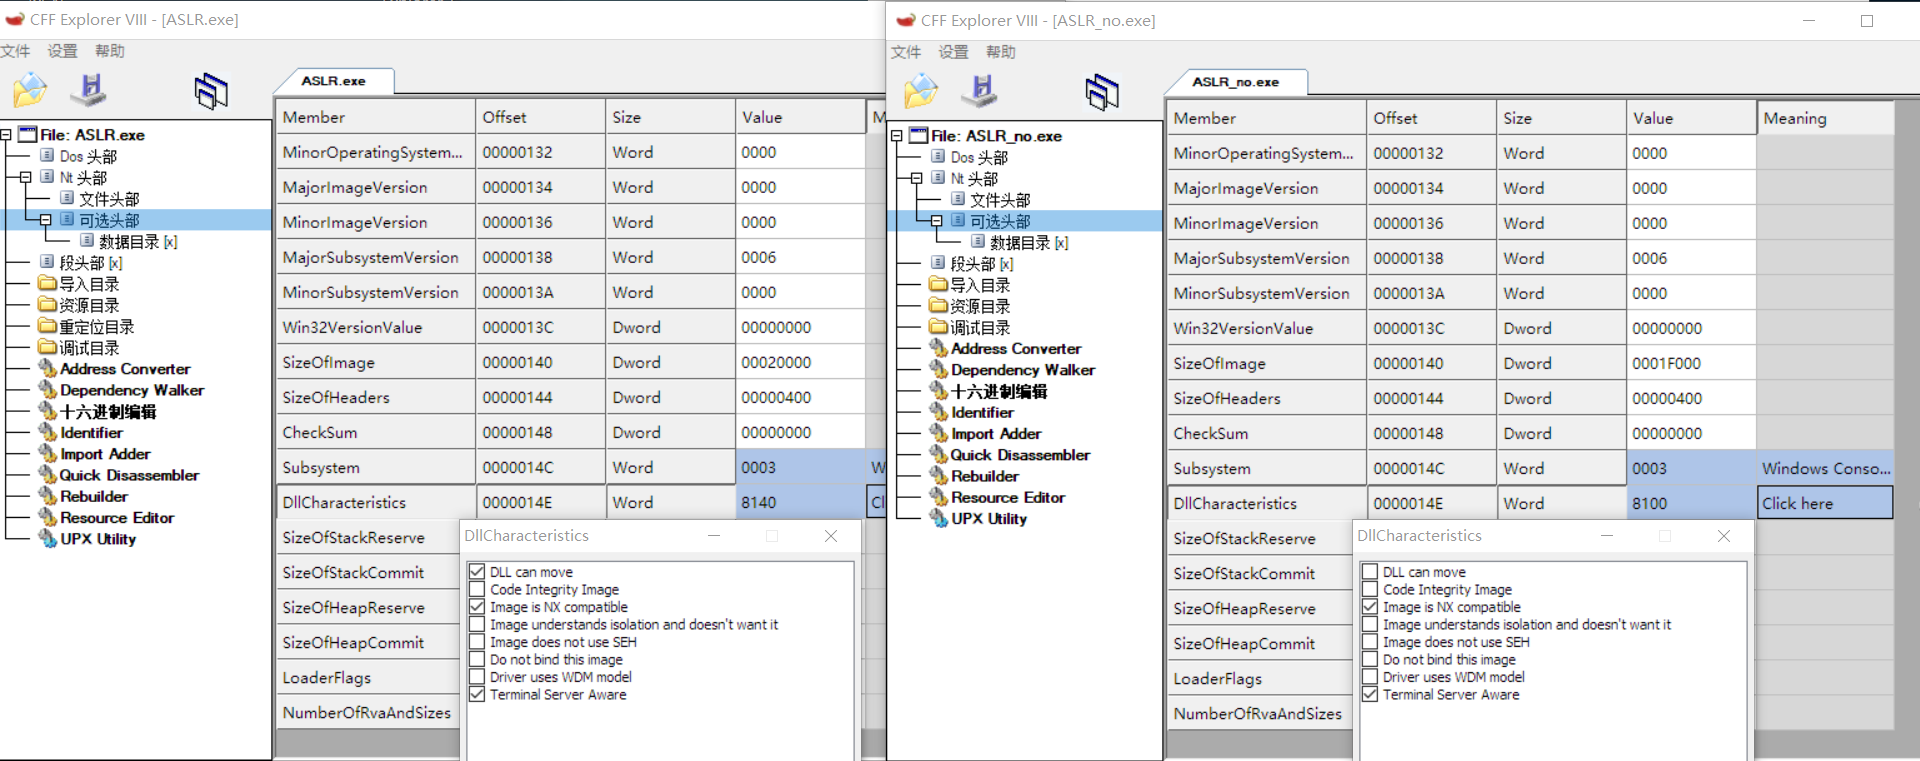Open Resource Editor in ASLR.exe tree

coord(117,518)
